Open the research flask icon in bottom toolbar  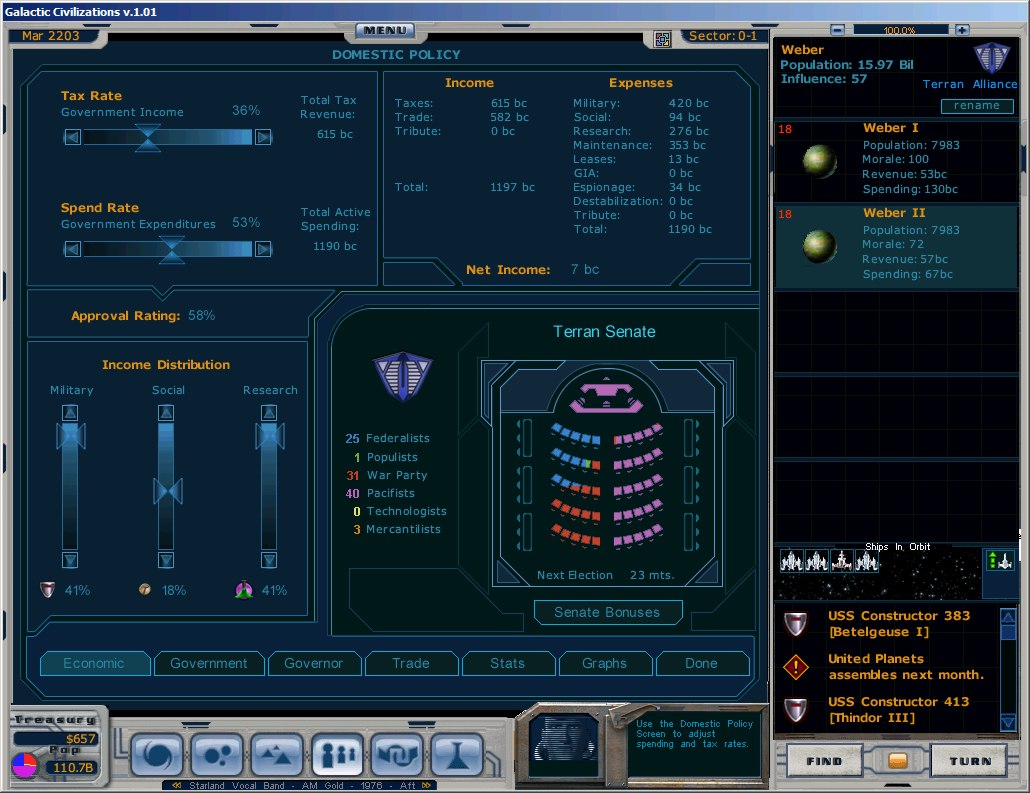457,755
